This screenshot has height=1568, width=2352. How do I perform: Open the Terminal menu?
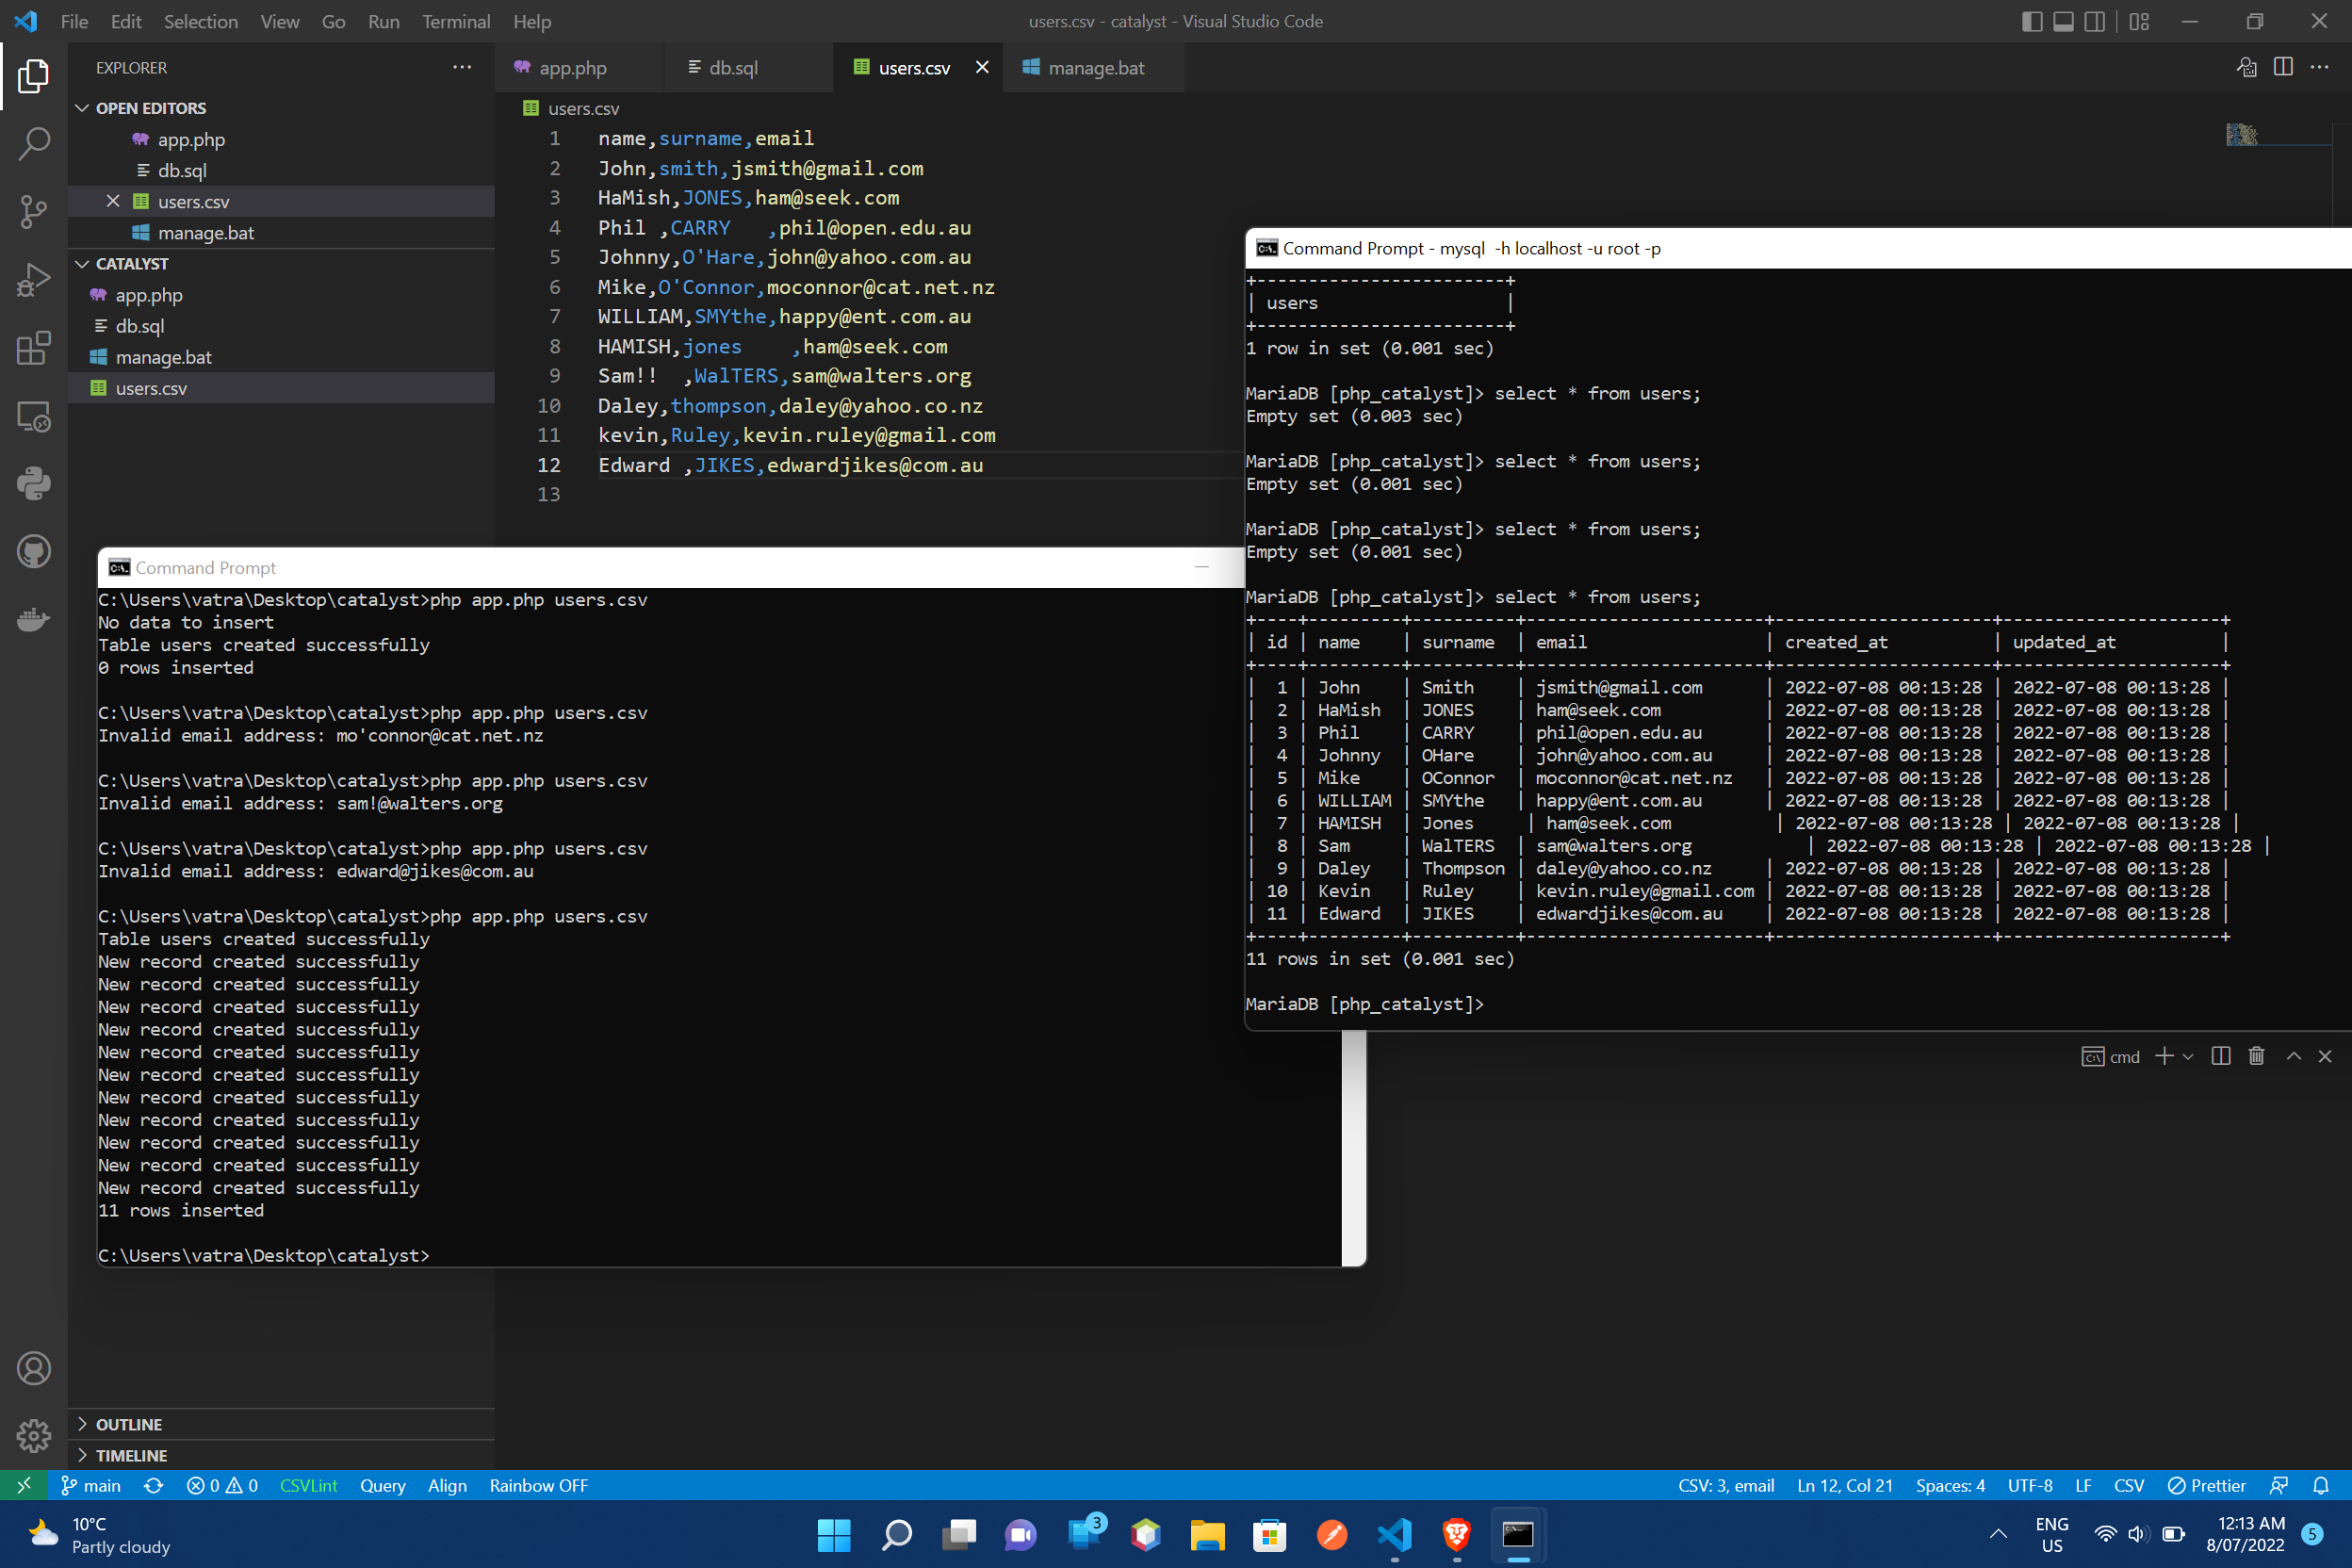(456, 21)
